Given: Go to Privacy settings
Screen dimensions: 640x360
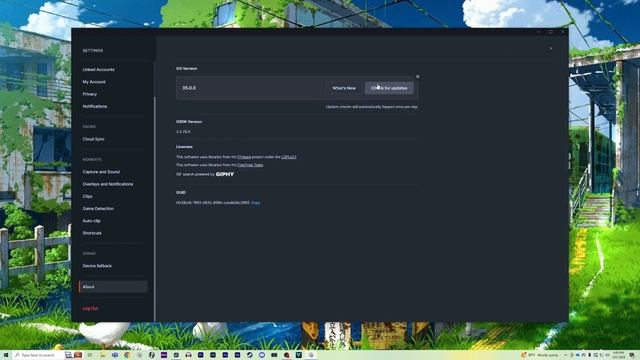Looking at the screenshot, I should 89,94.
